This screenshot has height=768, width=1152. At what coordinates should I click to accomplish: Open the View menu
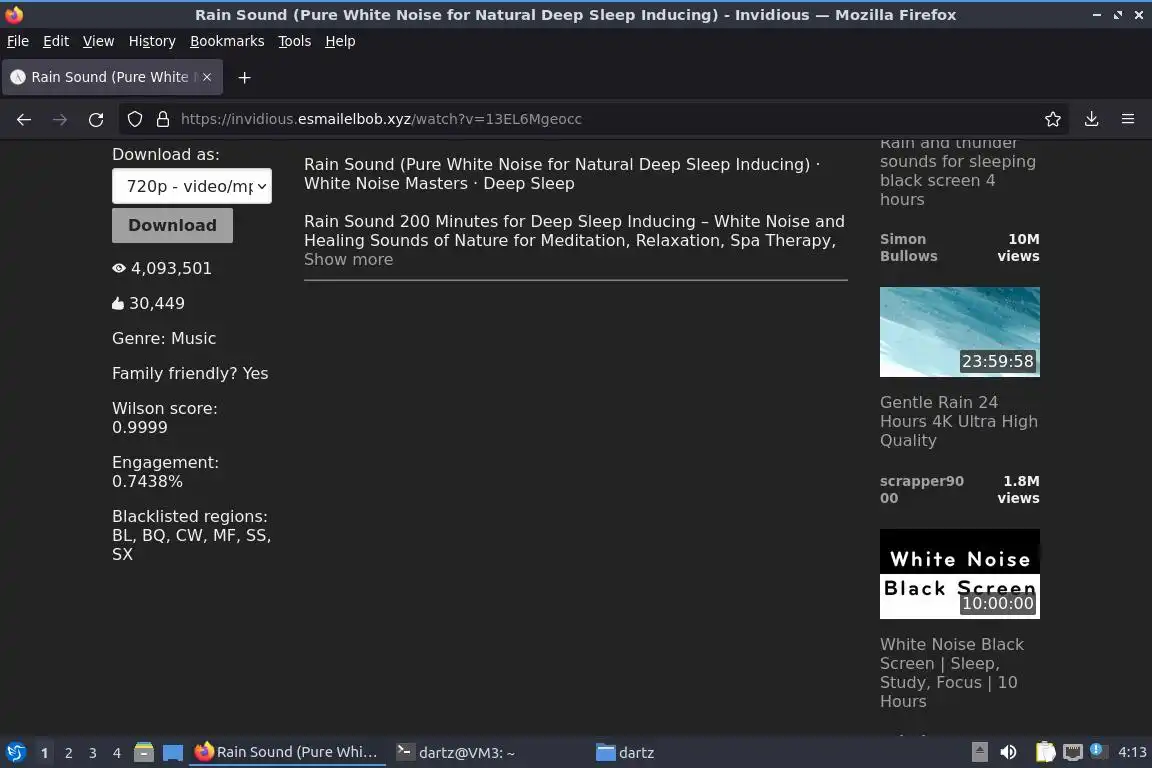[x=98, y=41]
